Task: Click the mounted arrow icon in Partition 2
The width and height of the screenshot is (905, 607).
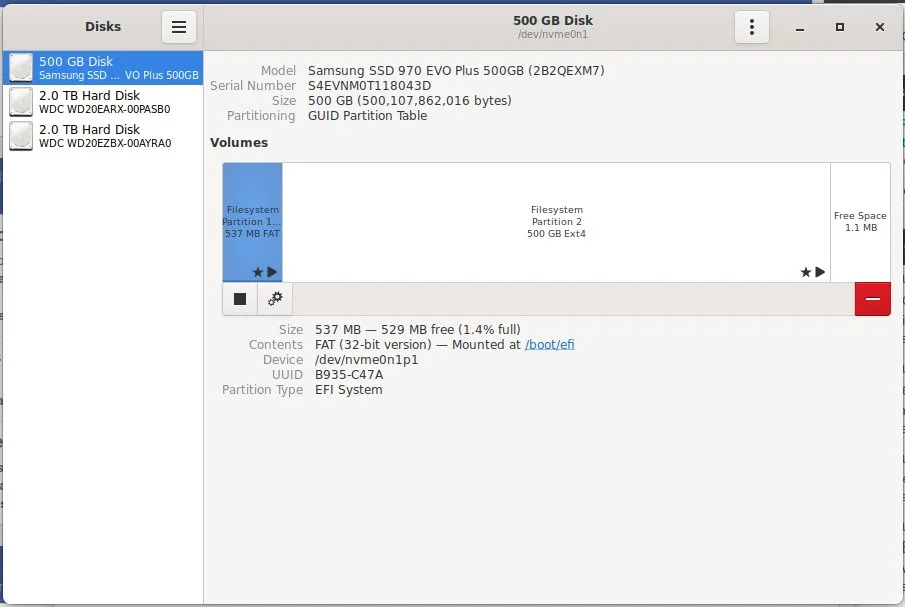Action: (820, 272)
